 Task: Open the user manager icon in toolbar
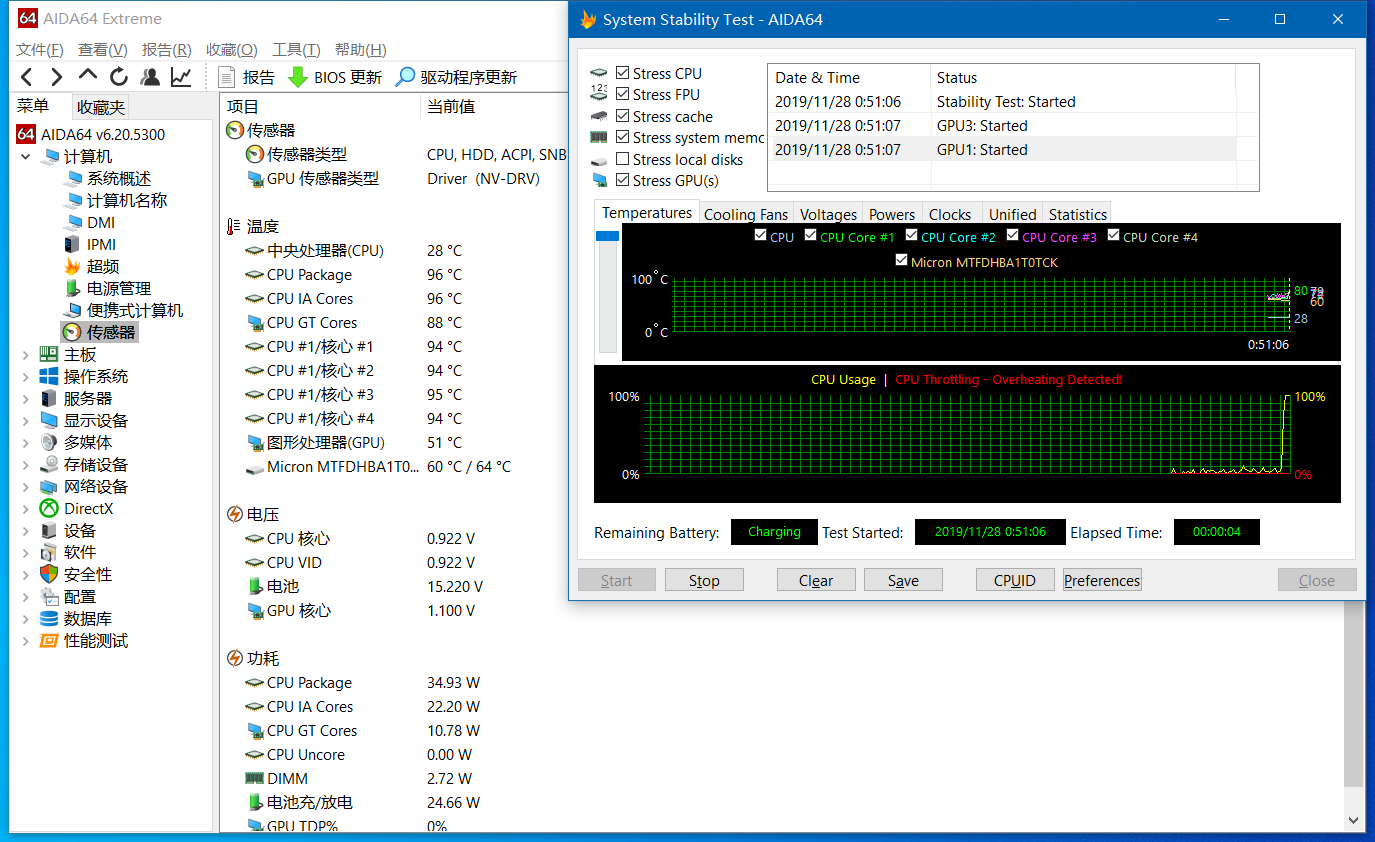coord(150,77)
